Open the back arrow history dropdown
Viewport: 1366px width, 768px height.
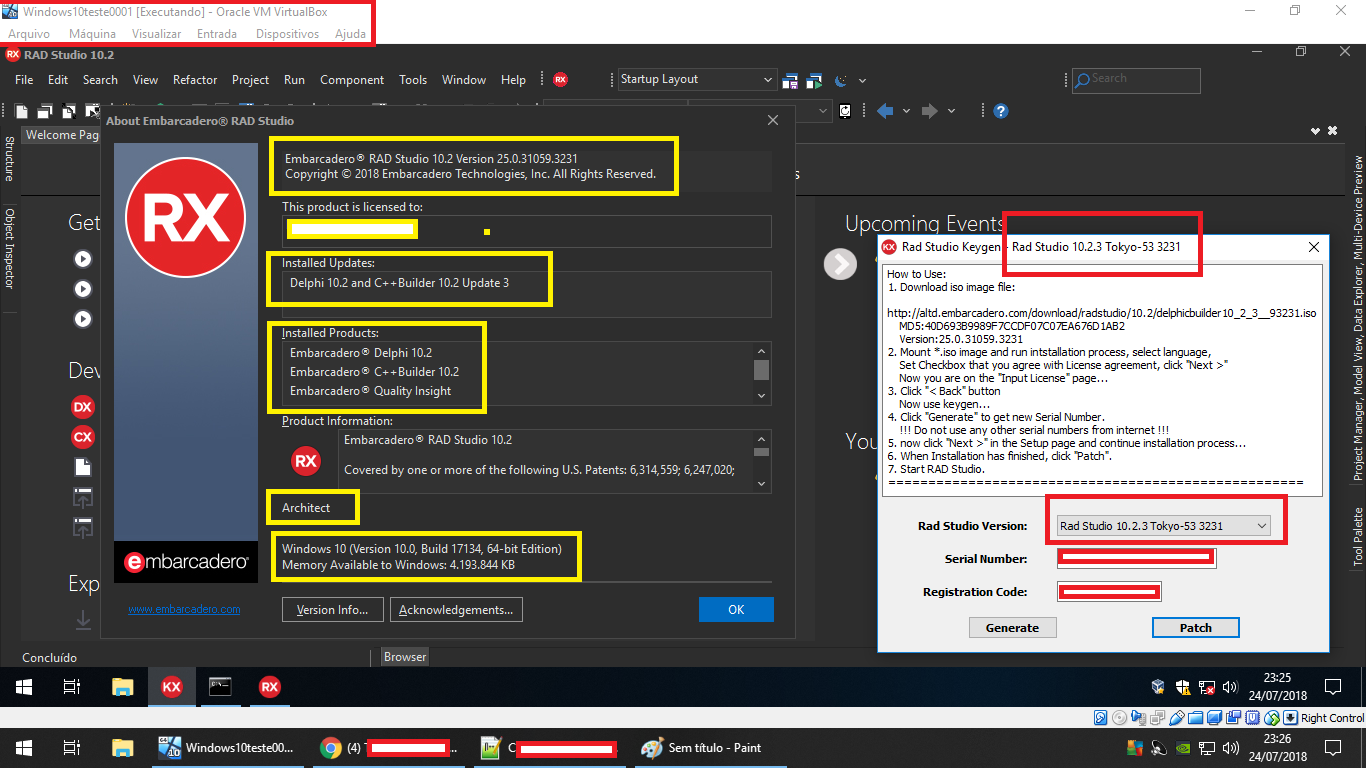point(906,111)
